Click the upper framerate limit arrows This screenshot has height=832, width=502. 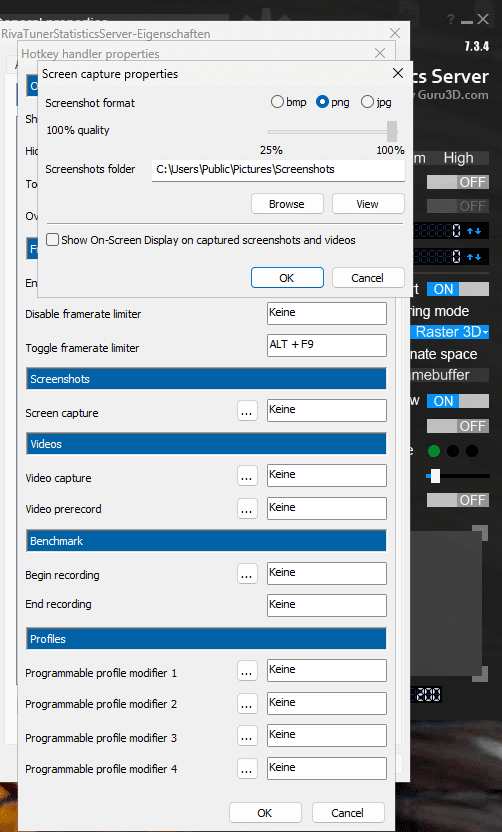(x=474, y=231)
